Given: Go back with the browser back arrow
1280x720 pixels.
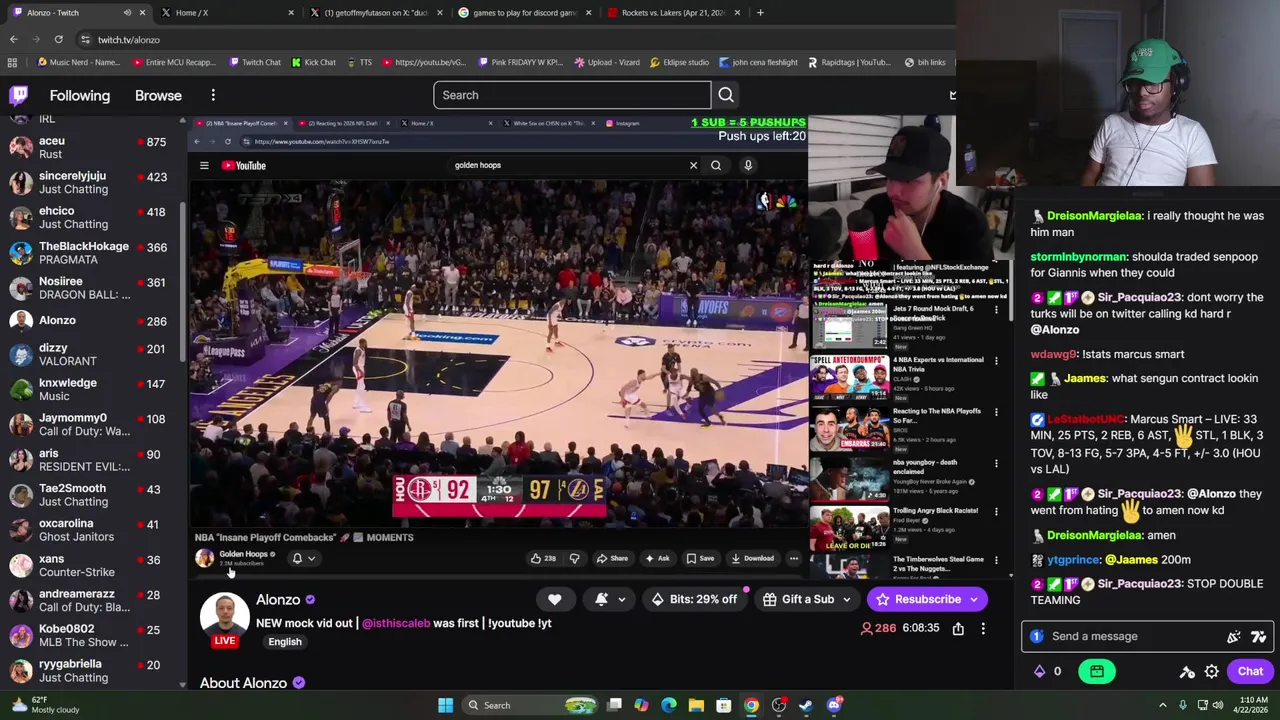Looking at the screenshot, I should 13,39.
